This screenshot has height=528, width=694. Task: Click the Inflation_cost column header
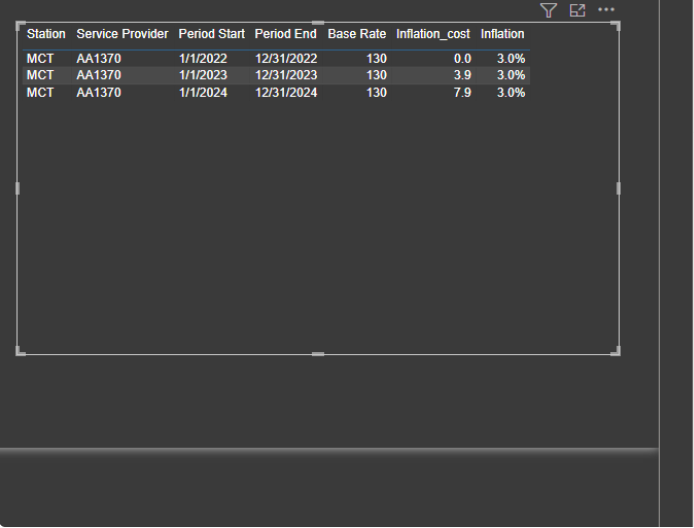point(432,34)
